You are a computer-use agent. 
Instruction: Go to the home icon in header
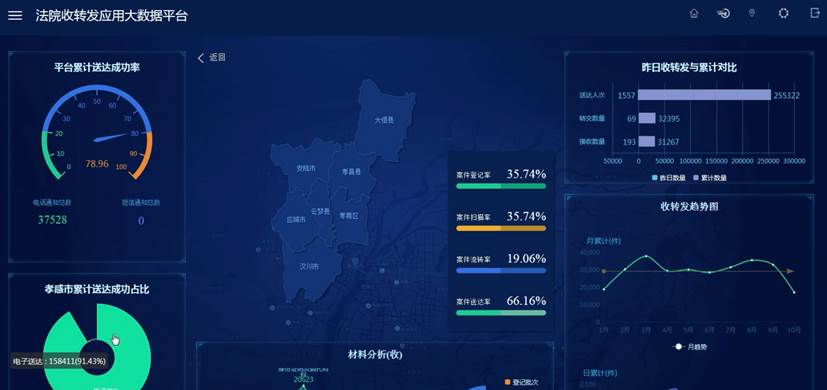click(x=694, y=14)
